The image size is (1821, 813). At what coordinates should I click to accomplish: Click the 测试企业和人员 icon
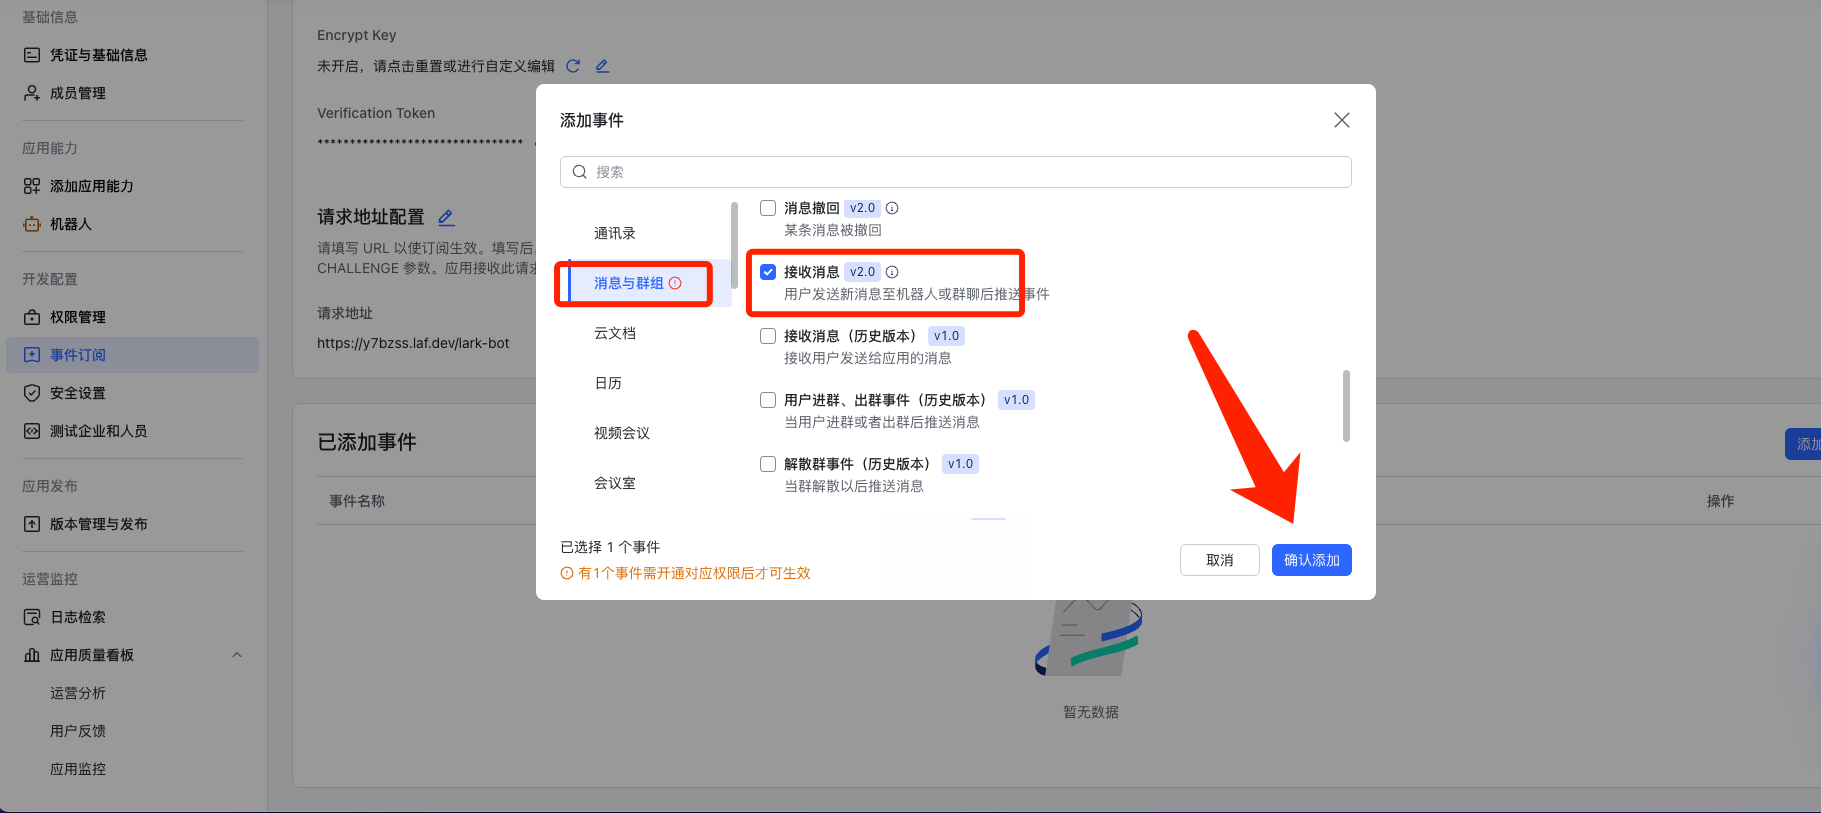[x=32, y=431]
